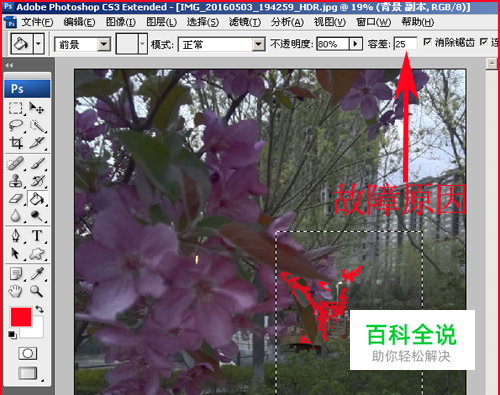Select the Magic Wand tool

coord(37,126)
